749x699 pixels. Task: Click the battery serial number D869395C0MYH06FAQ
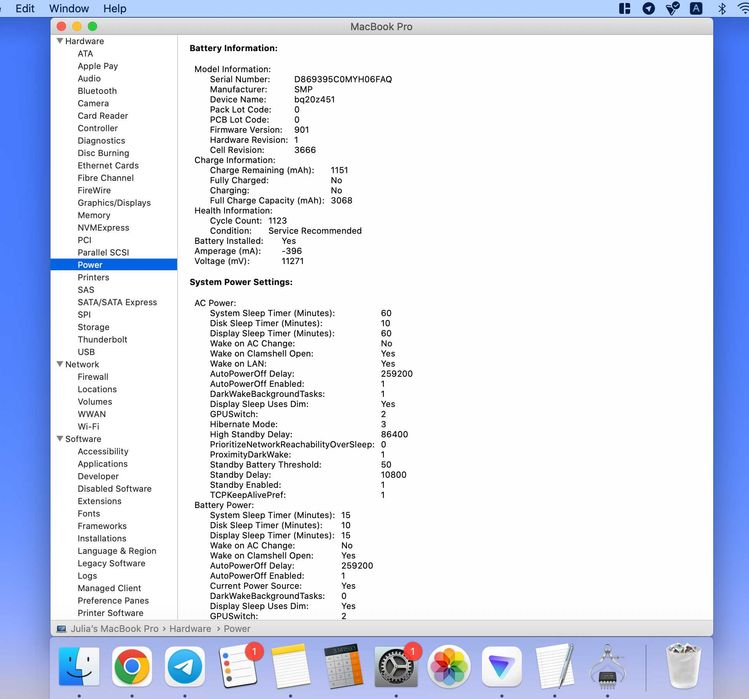tap(343, 79)
